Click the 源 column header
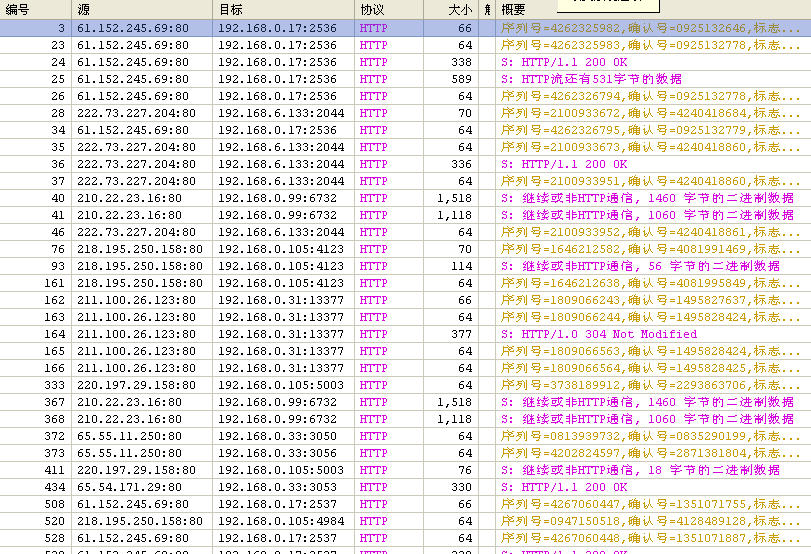Screen dimensions: 811x554 (x=142, y=9)
